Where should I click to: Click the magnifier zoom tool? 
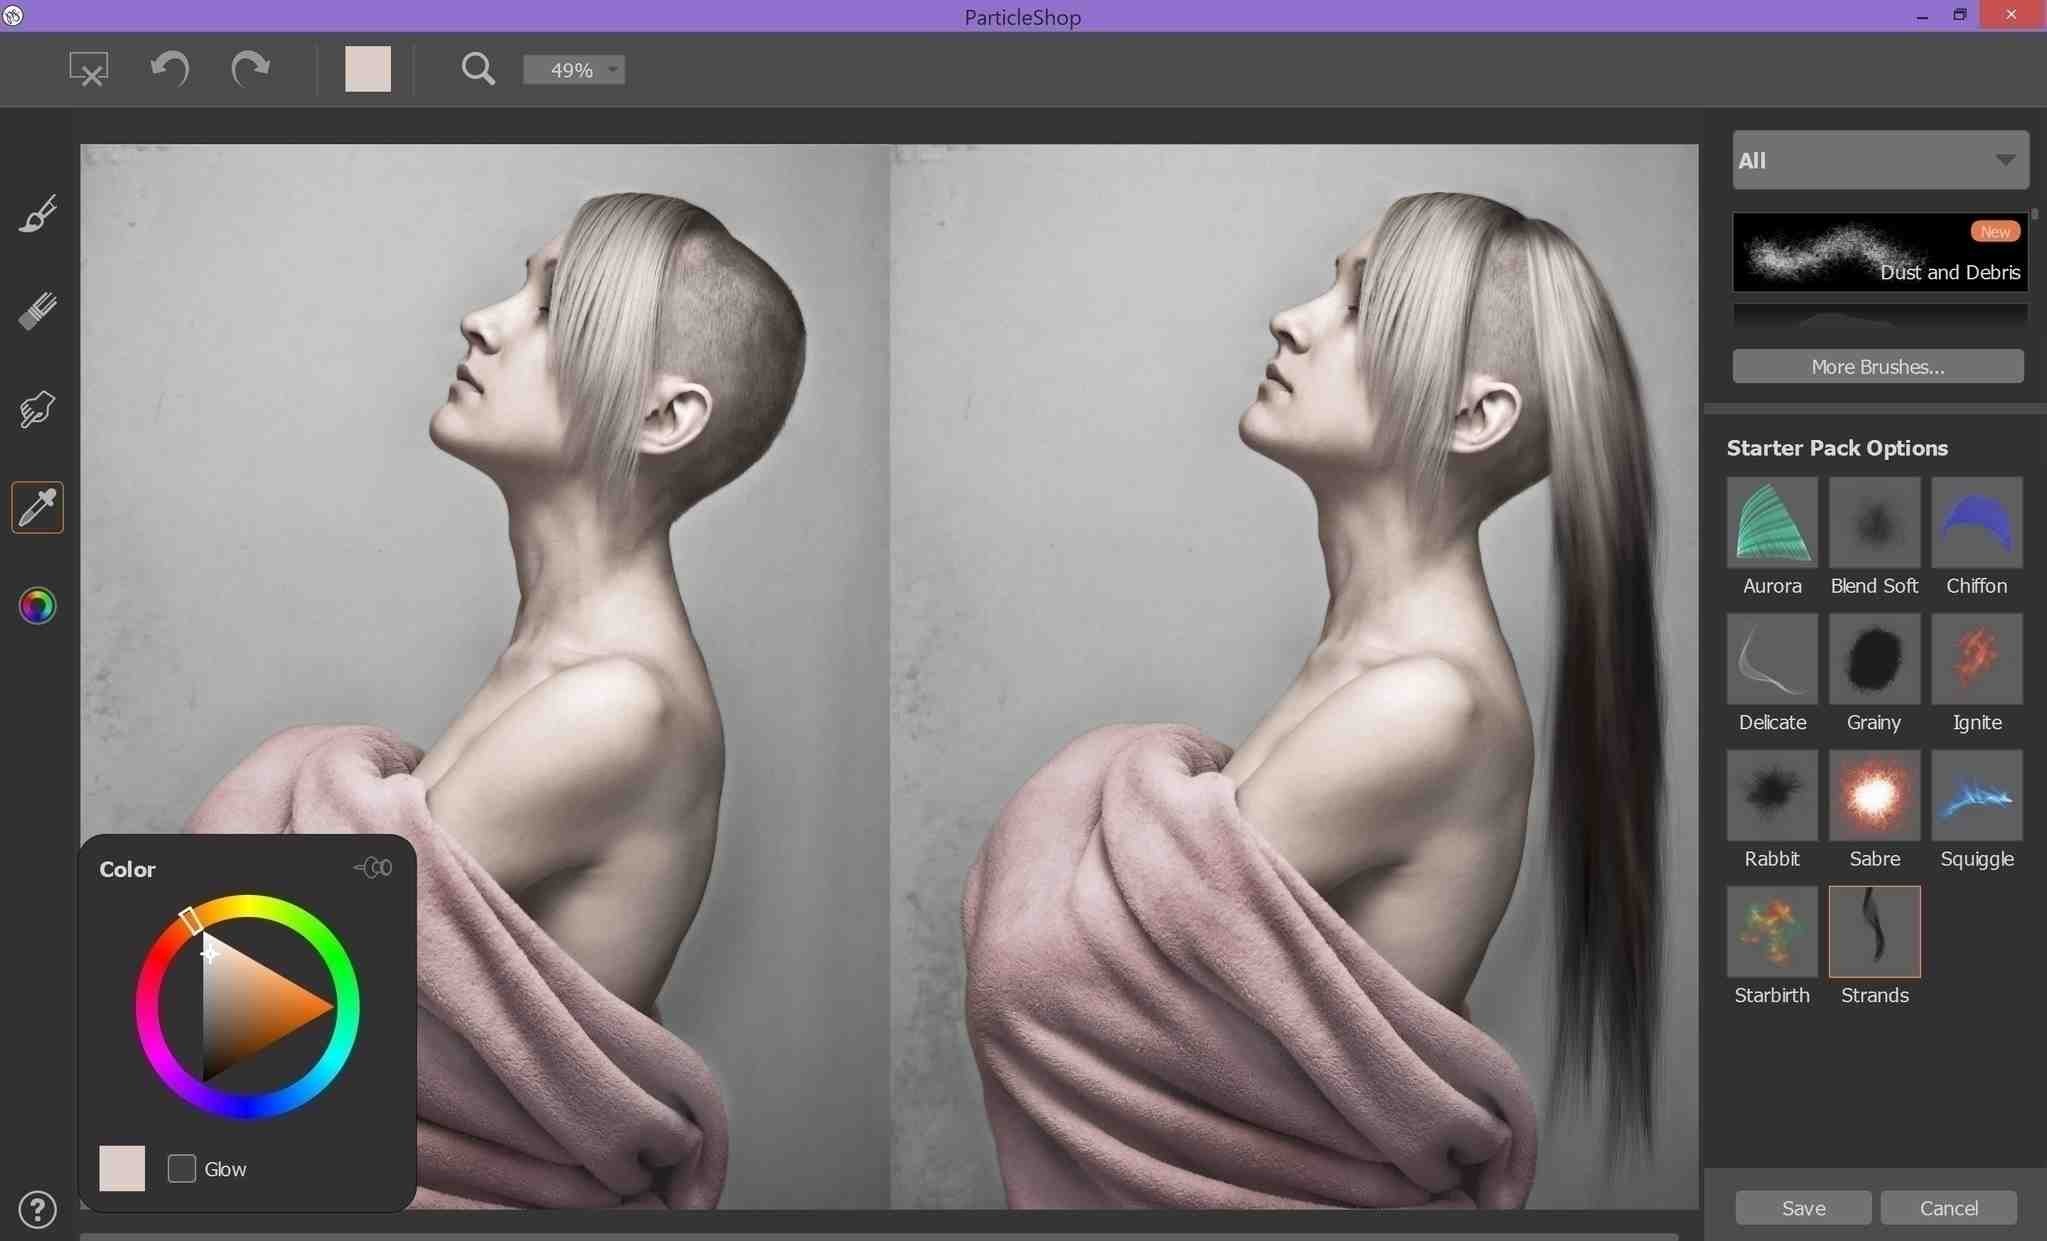(x=478, y=69)
